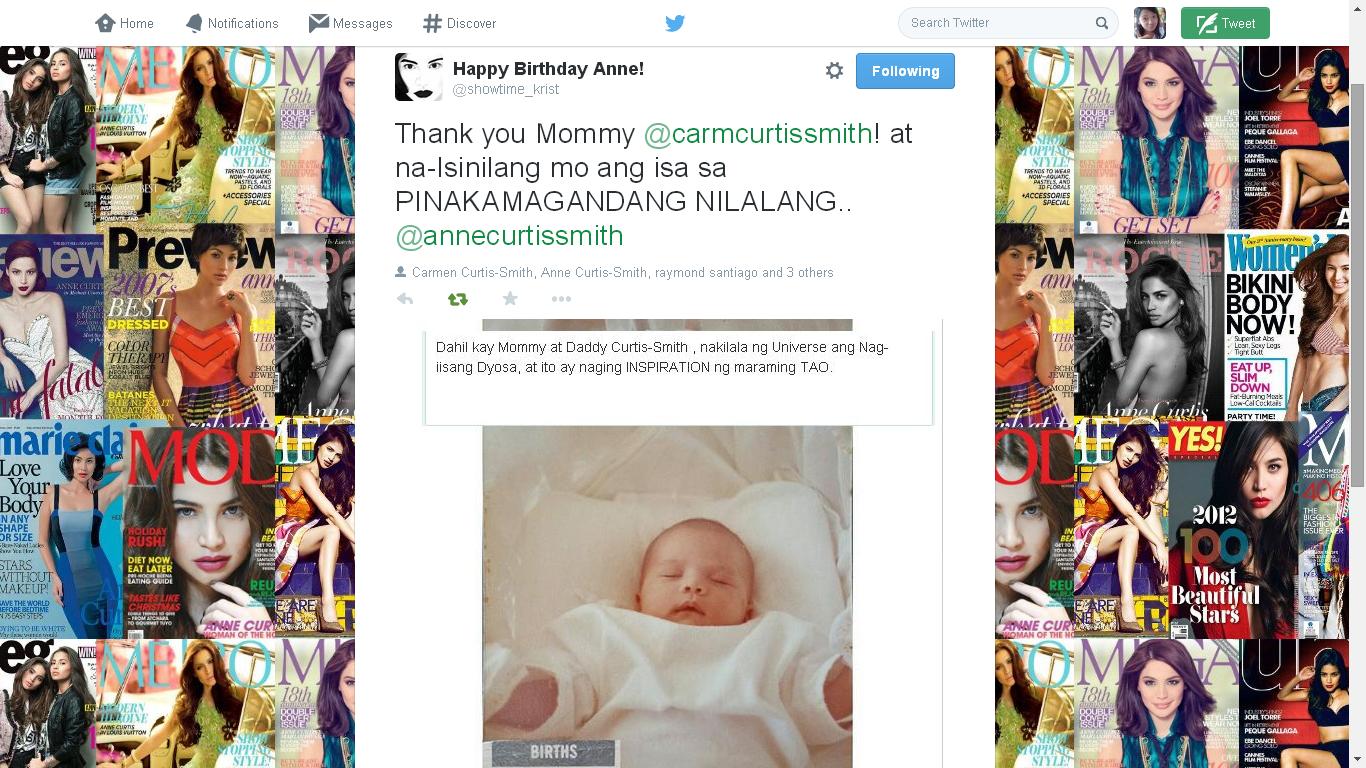This screenshot has height=768, width=1366.
Task: Click the green Tweet compose button
Action: click(1225, 23)
